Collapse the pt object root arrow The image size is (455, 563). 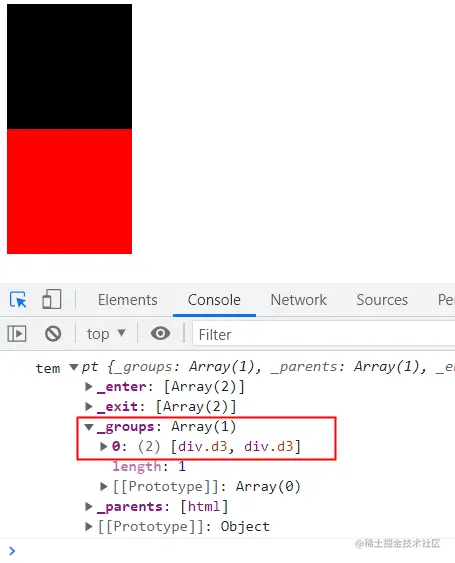[x=74, y=367]
